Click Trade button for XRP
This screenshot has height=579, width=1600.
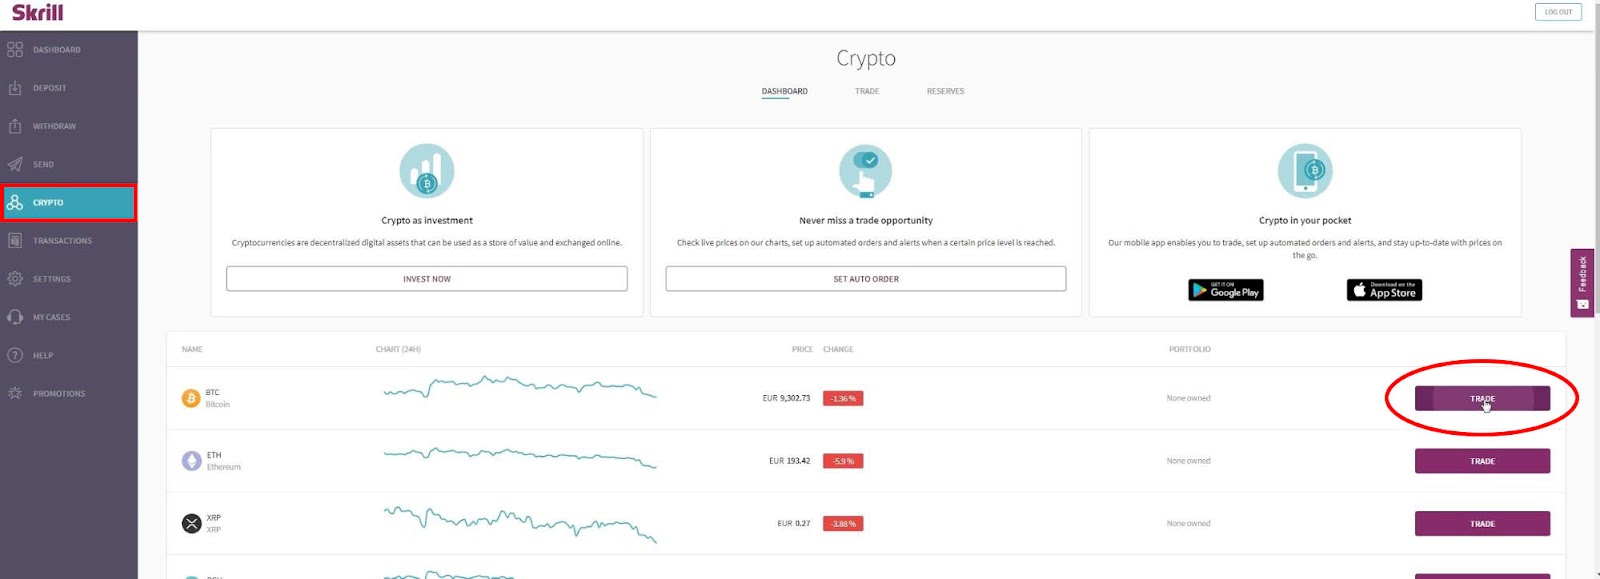1482,523
